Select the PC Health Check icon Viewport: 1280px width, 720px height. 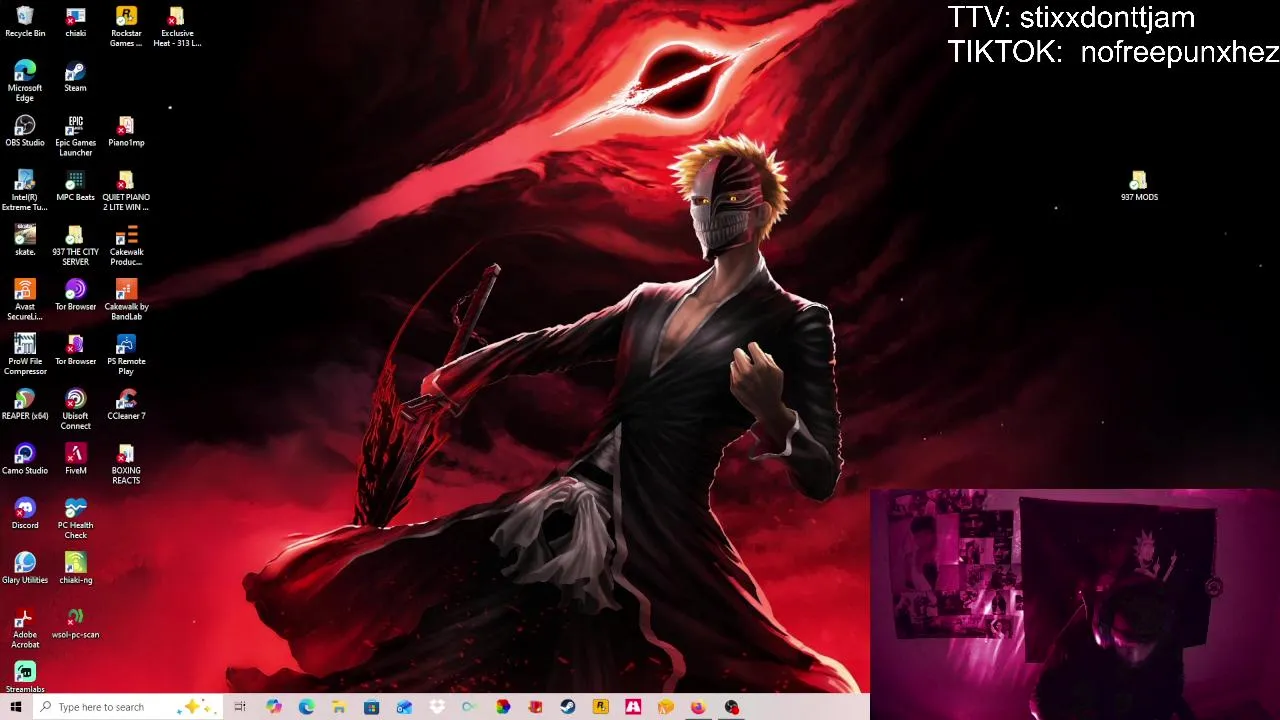[x=75, y=519]
